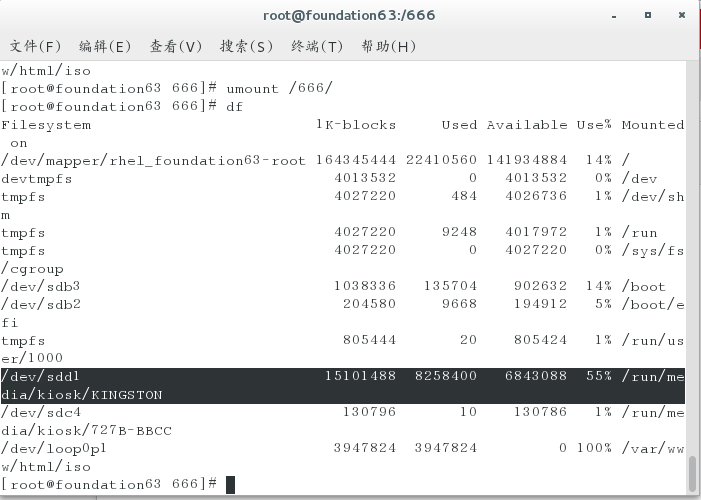Click the '/cgroup' wrapped path text
The height and width of the screenshot is (500, 701).
[32, 269]
